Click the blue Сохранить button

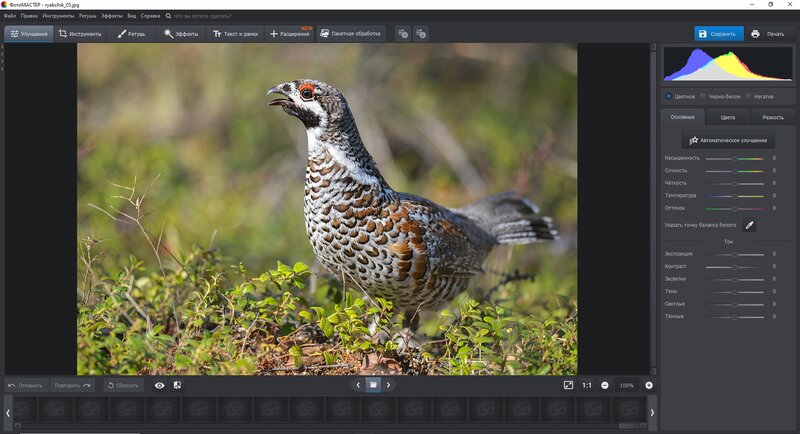pyautogui.click(x=718, y=34)
